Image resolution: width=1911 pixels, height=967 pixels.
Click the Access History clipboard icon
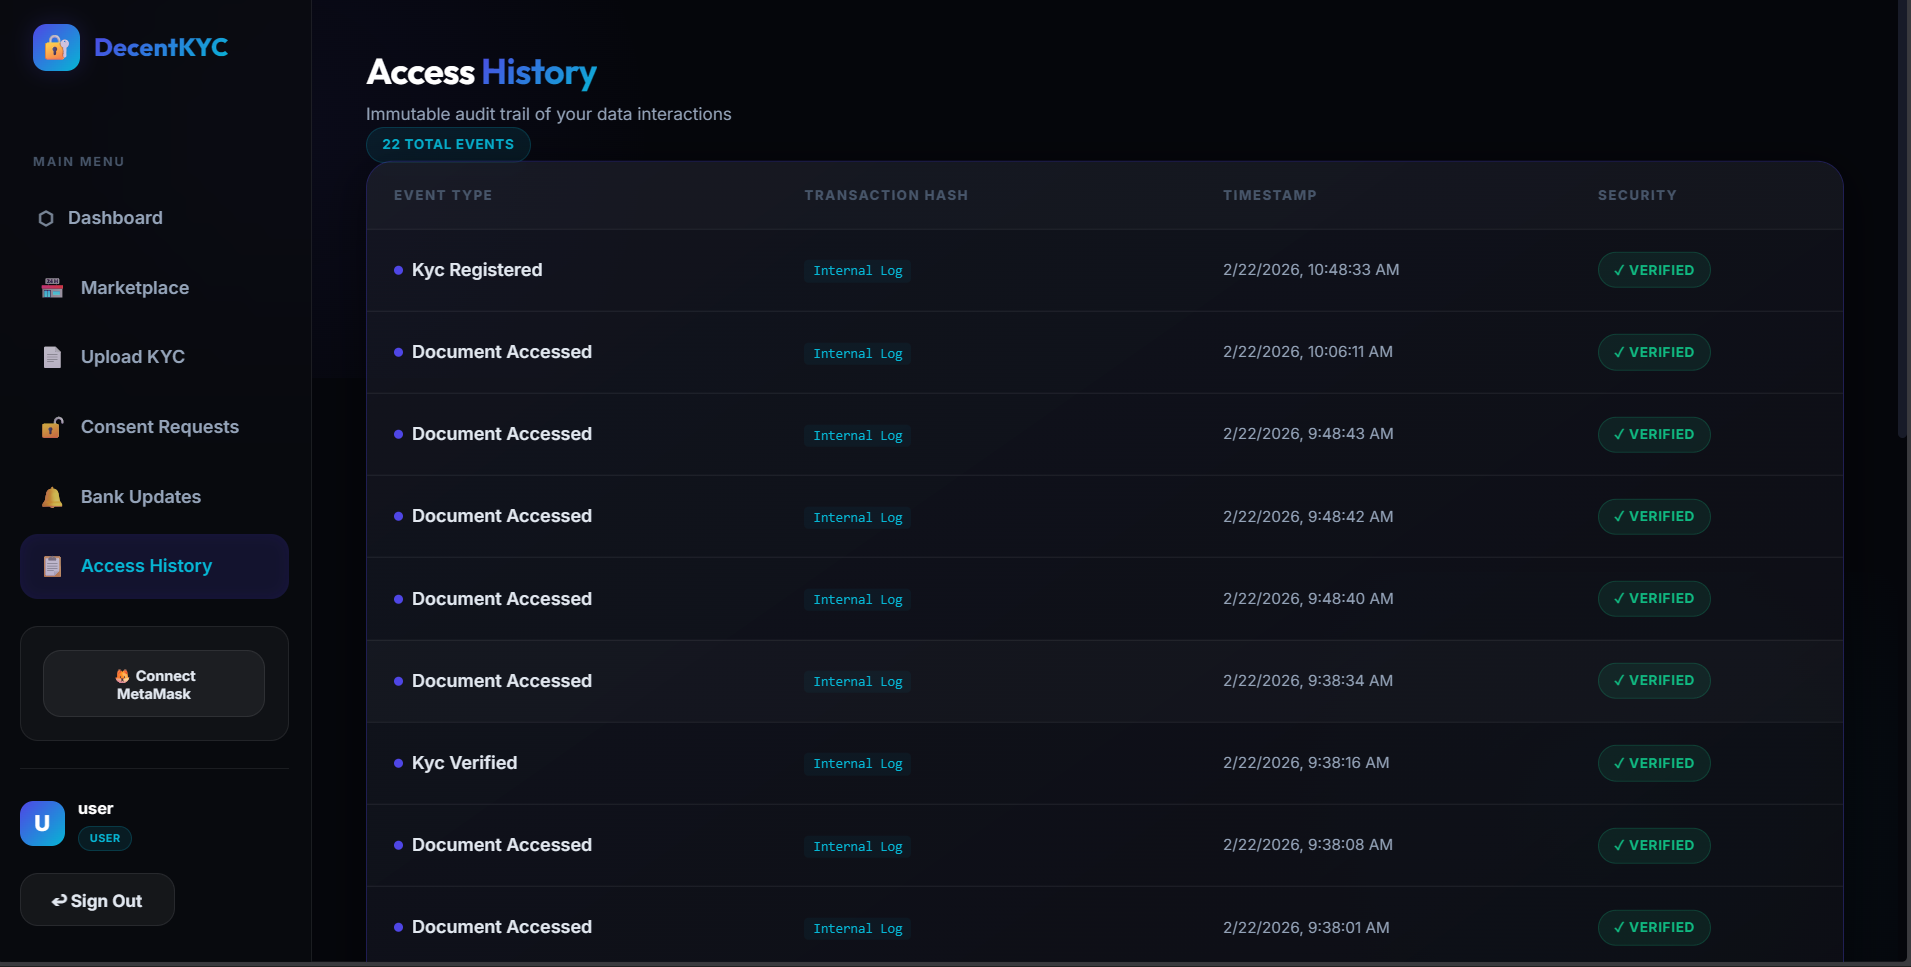click(53, 566)
